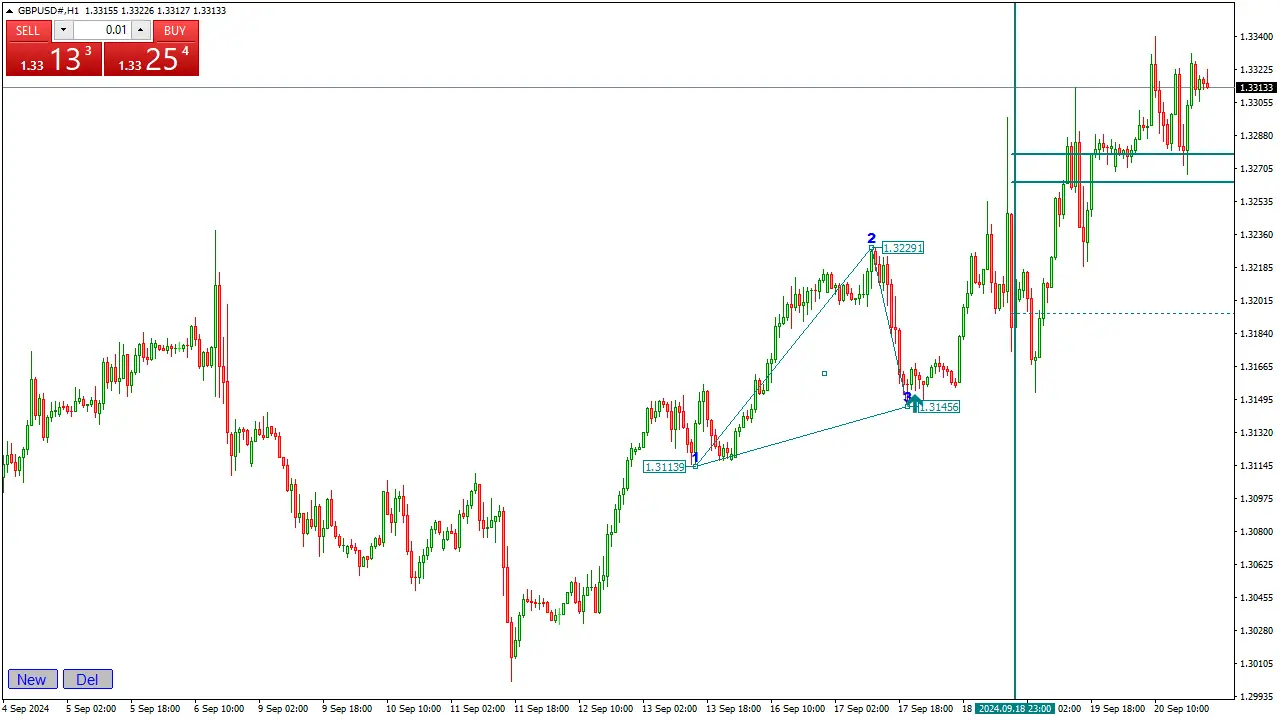Click the BUY button on the trading panel

tap(174, 30)
